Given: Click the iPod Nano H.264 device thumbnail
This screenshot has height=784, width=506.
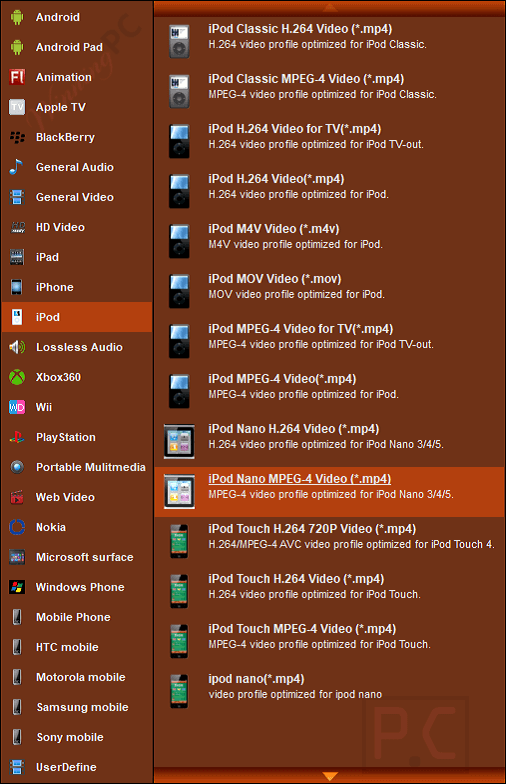Looking at the screenshot, I should click(179, 441).
